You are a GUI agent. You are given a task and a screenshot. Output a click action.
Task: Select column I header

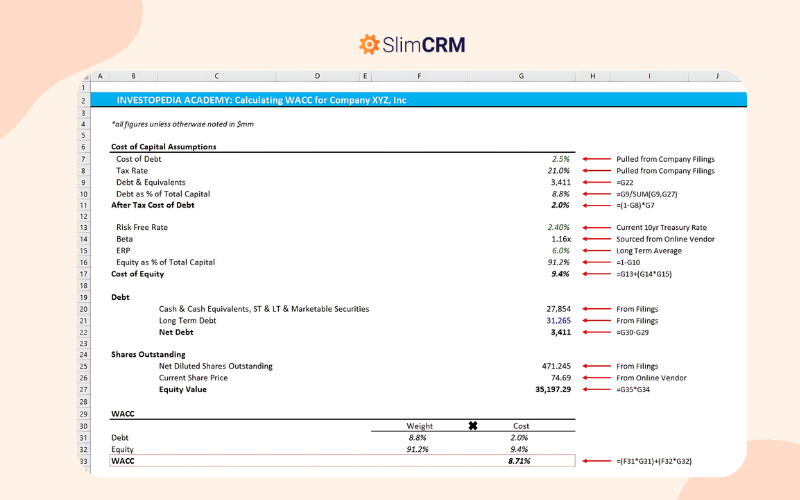point(649,76)
